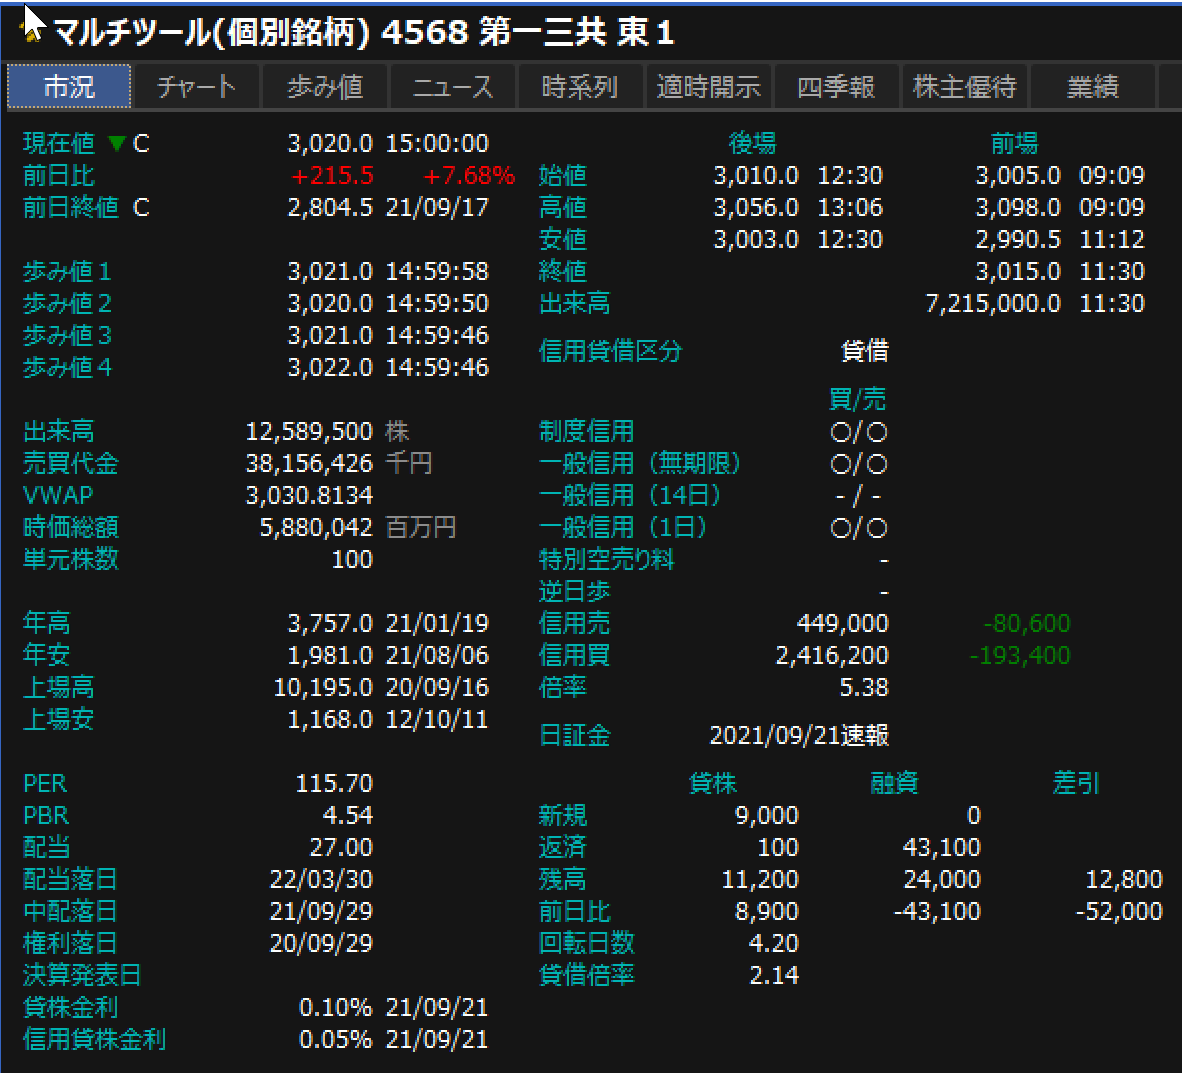Image resolution: width=1182 pixels, height=1073 pixels.
Task: Click the 融資 column header
Action: click(894, 783)
